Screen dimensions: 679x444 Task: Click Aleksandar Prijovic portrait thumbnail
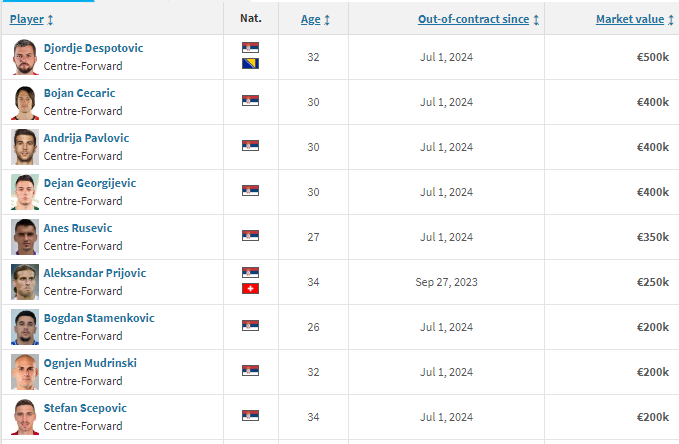tap(25, 282)
